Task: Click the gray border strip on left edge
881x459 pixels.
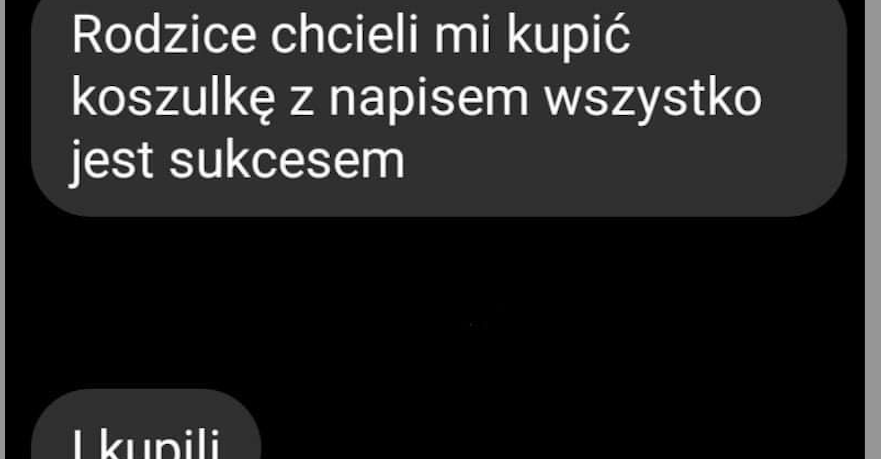Action: [x=2, y=229]
